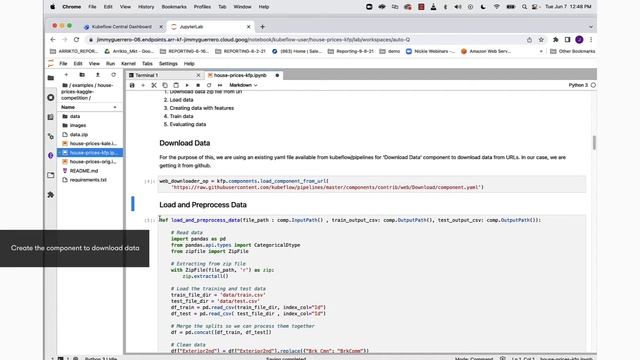Open the Extension Manager puzzle icon
640x360 pixels.
[51, 195]
